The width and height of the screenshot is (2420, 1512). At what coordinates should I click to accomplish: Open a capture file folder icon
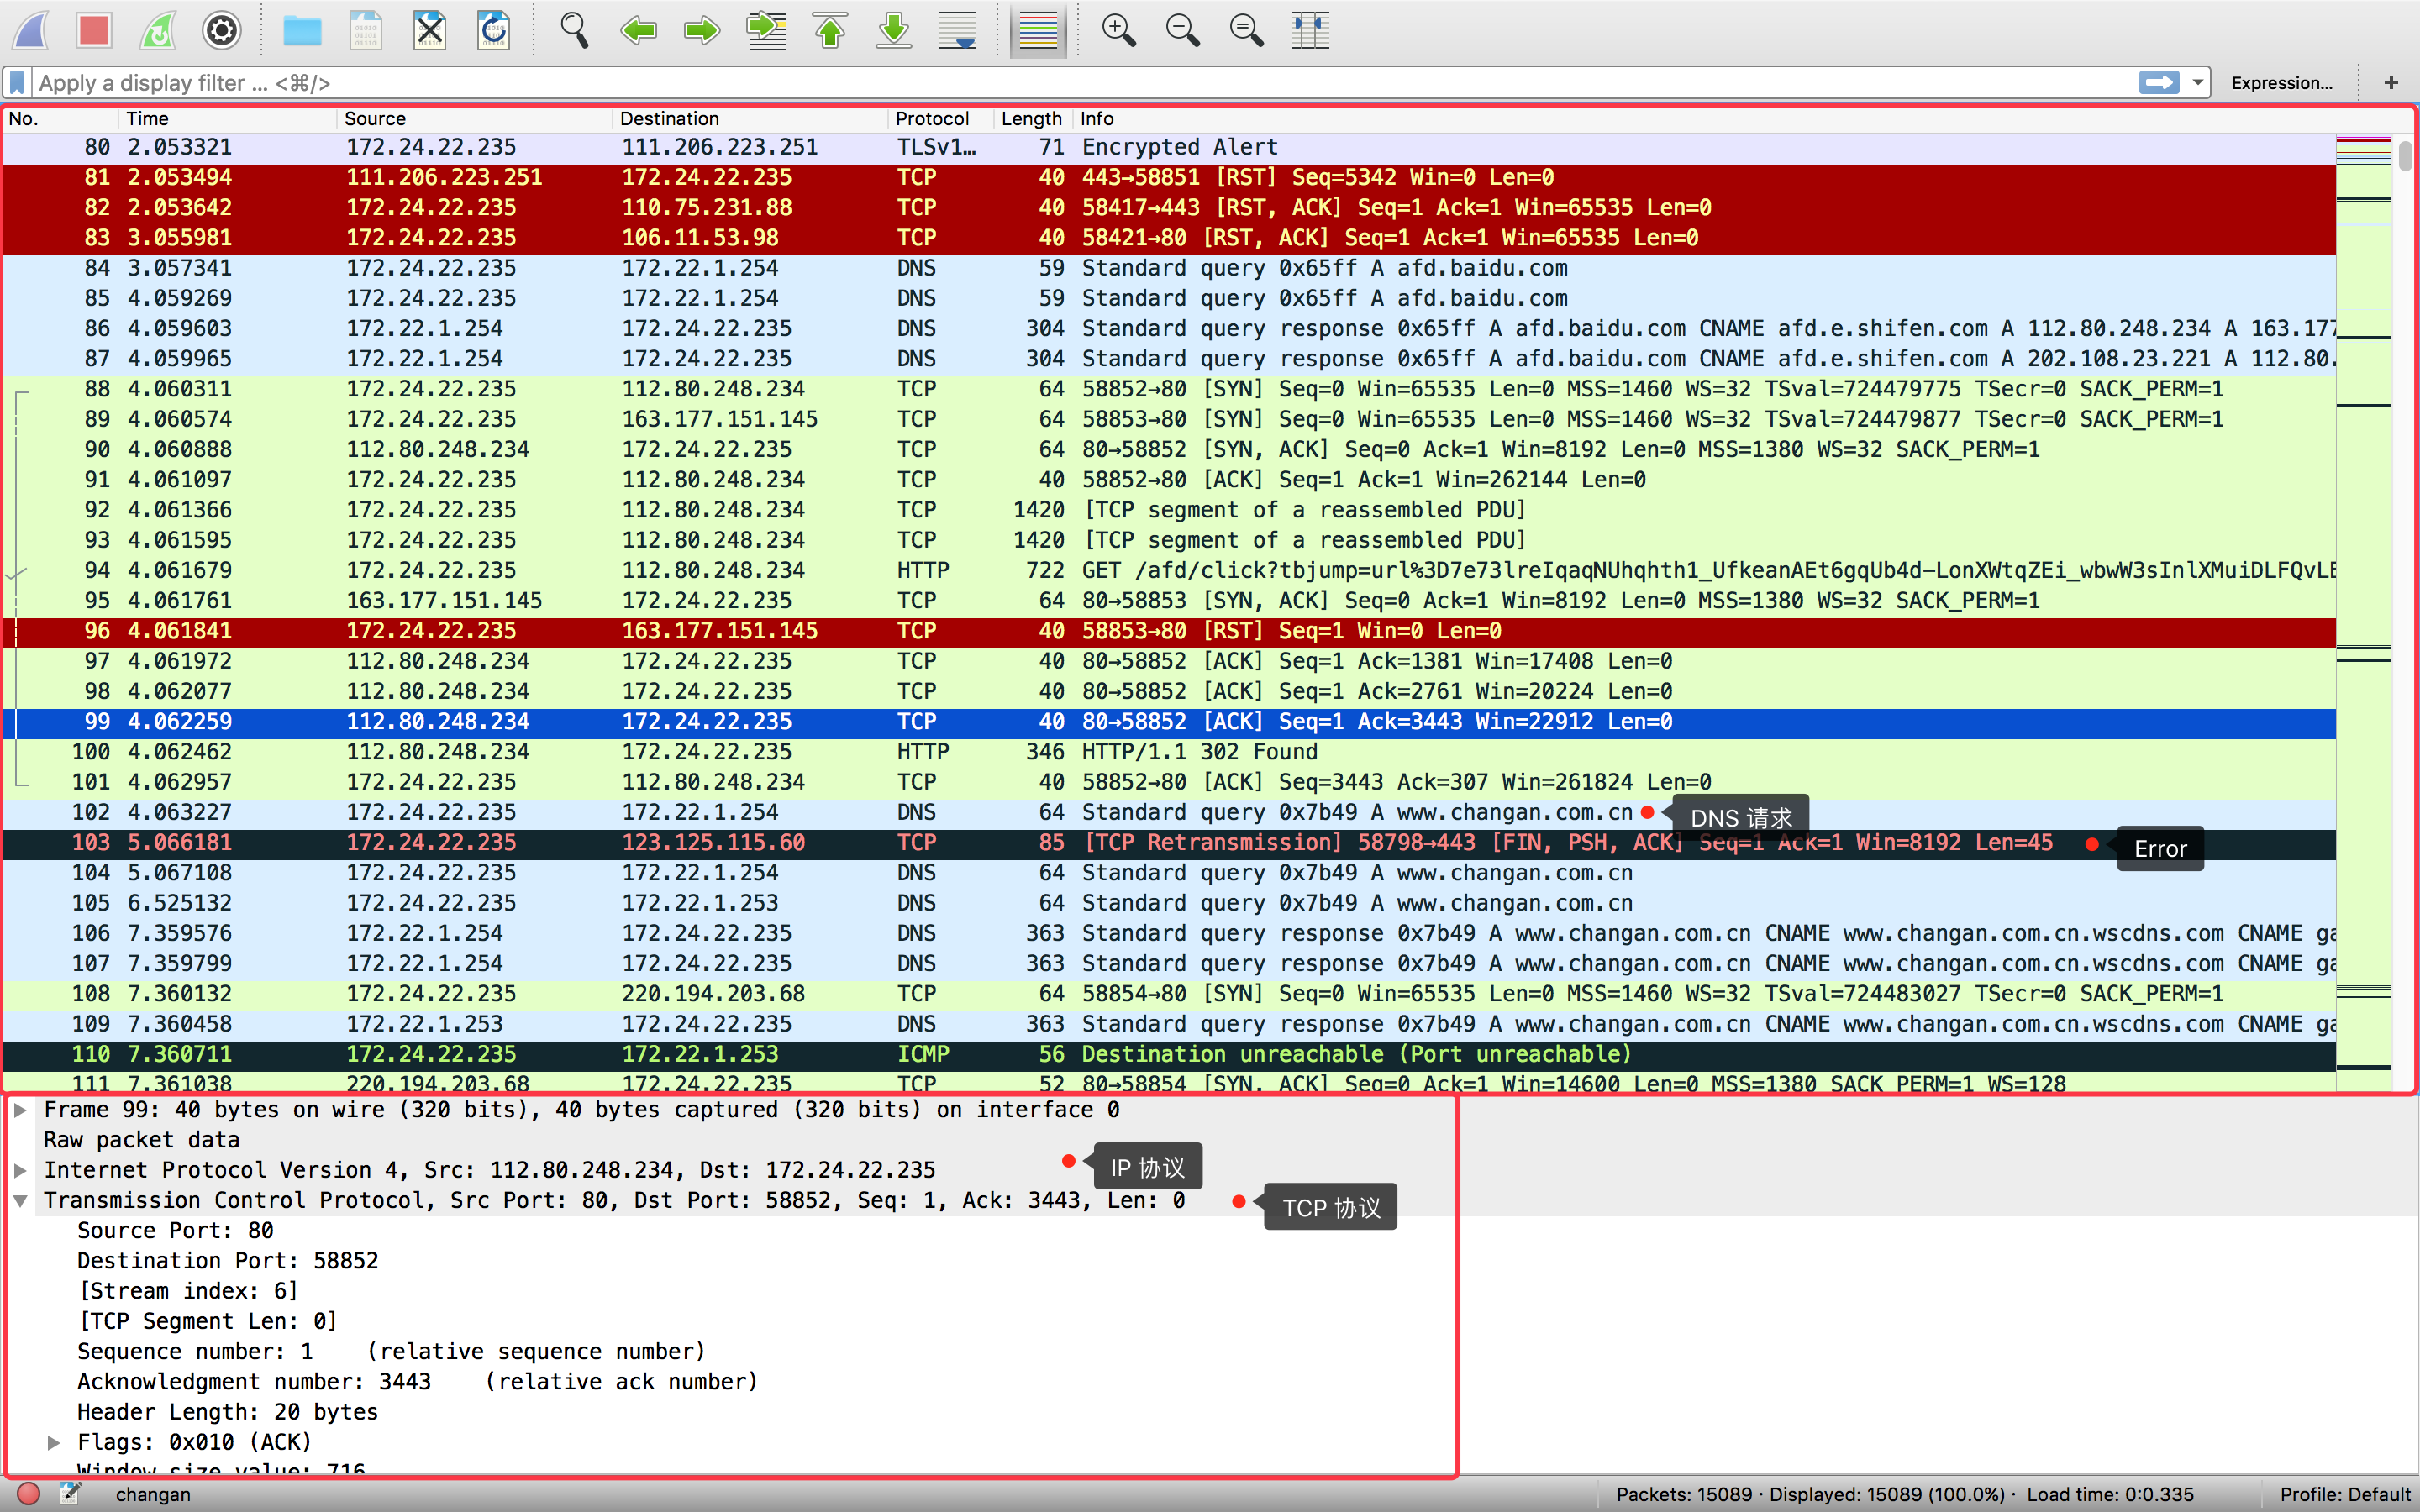(302, 30)
